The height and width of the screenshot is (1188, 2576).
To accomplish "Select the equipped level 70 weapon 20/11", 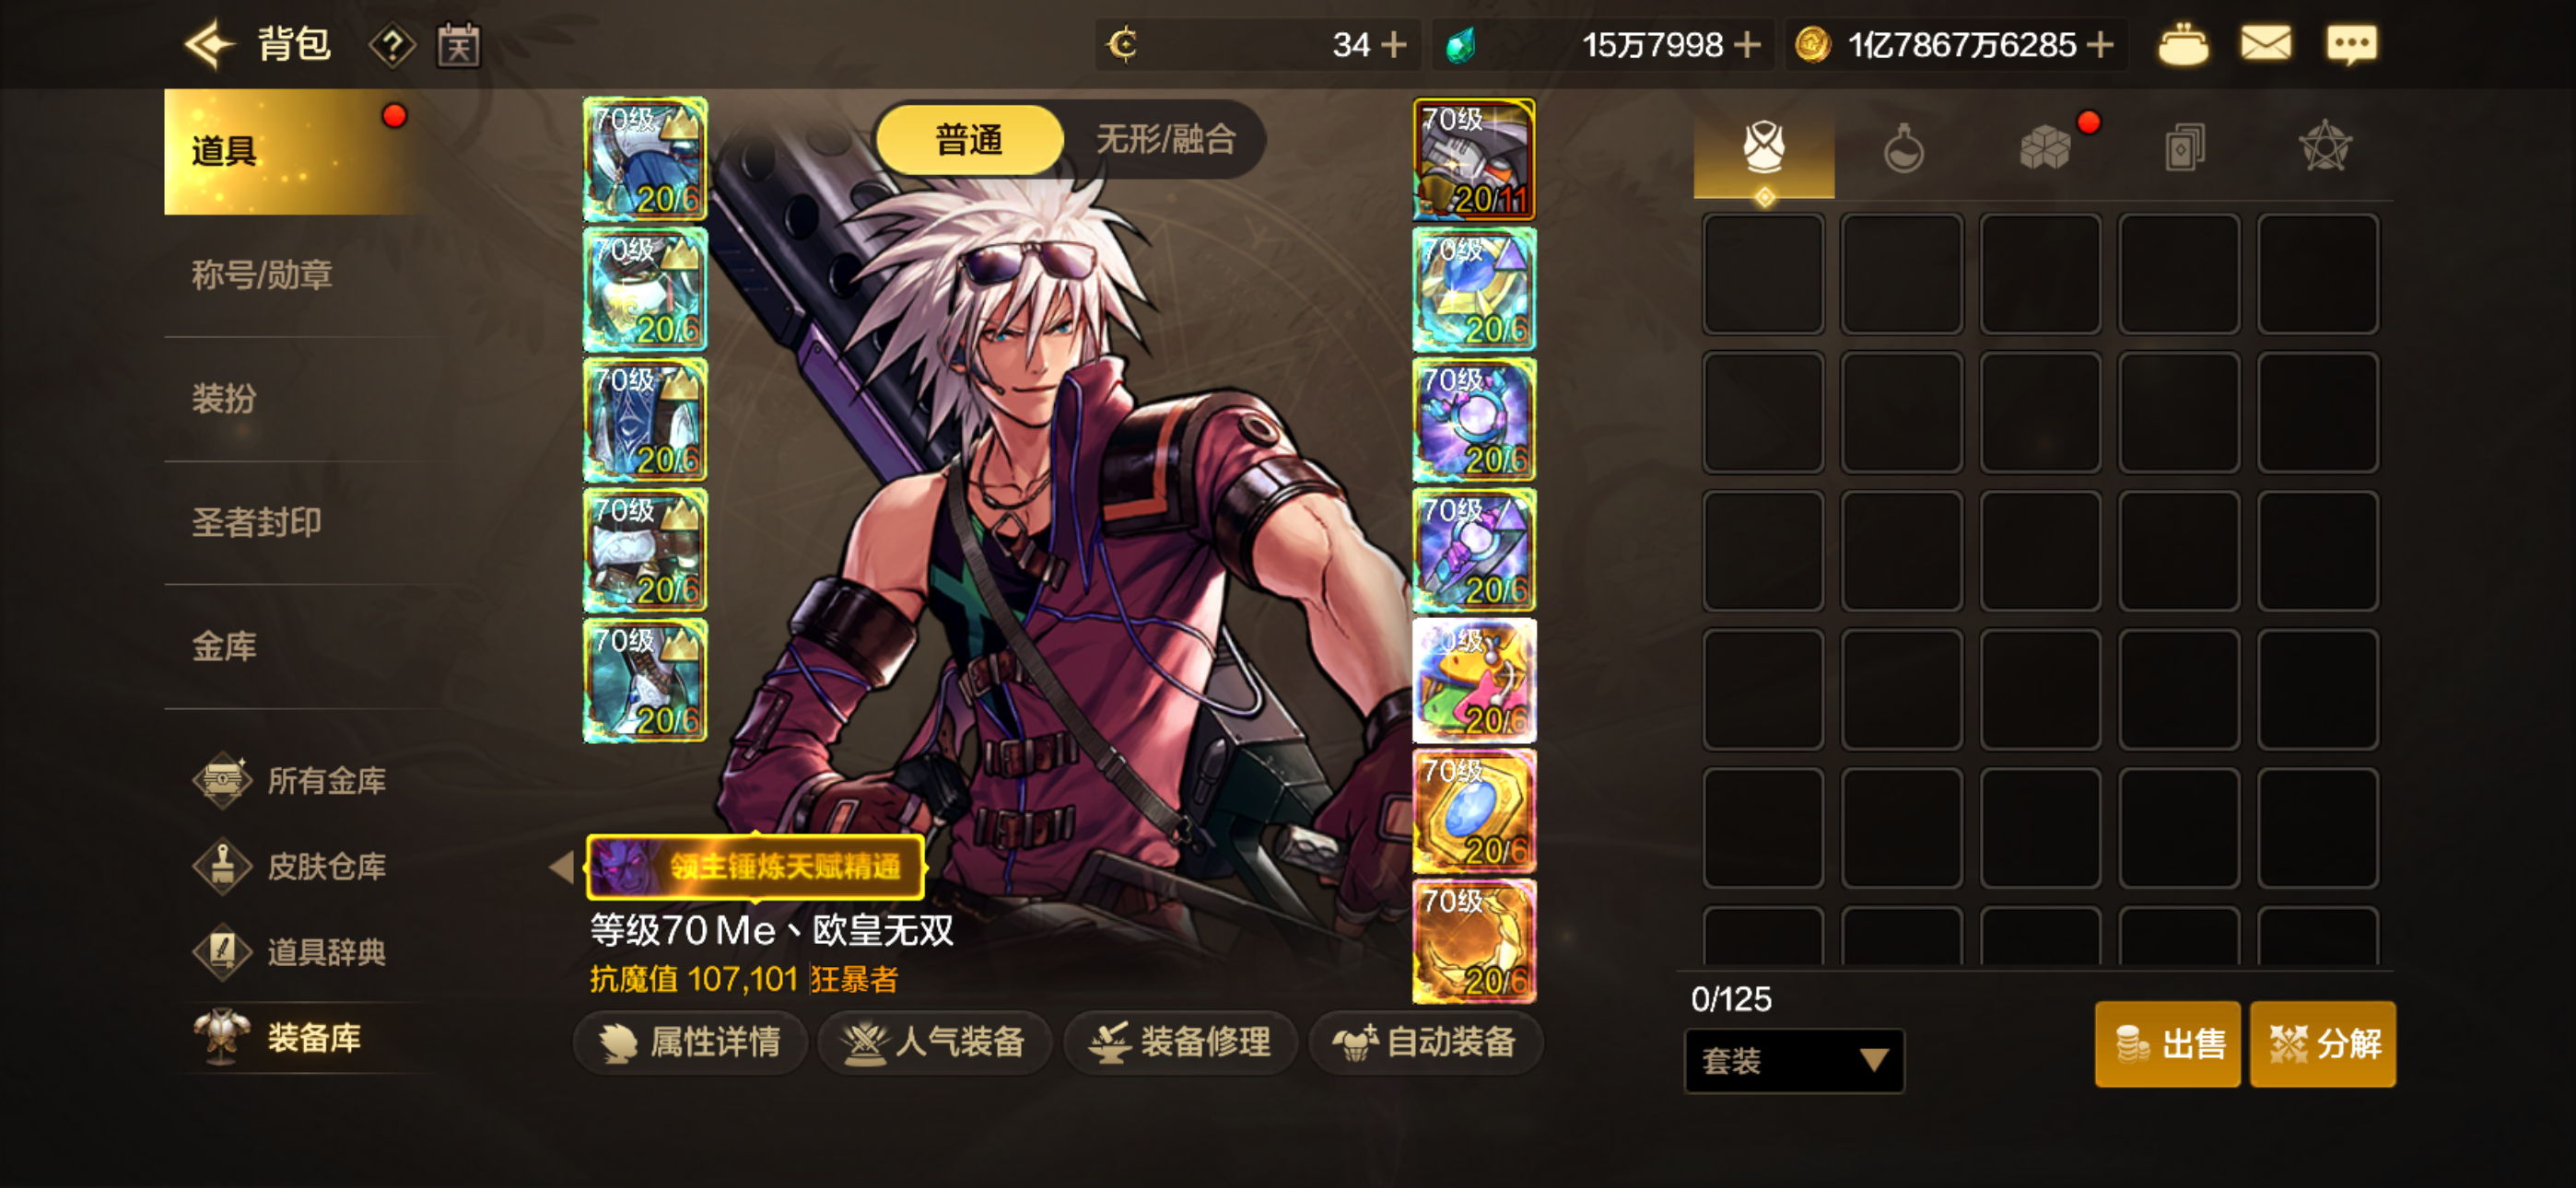I will click(x=1473, y=159).
